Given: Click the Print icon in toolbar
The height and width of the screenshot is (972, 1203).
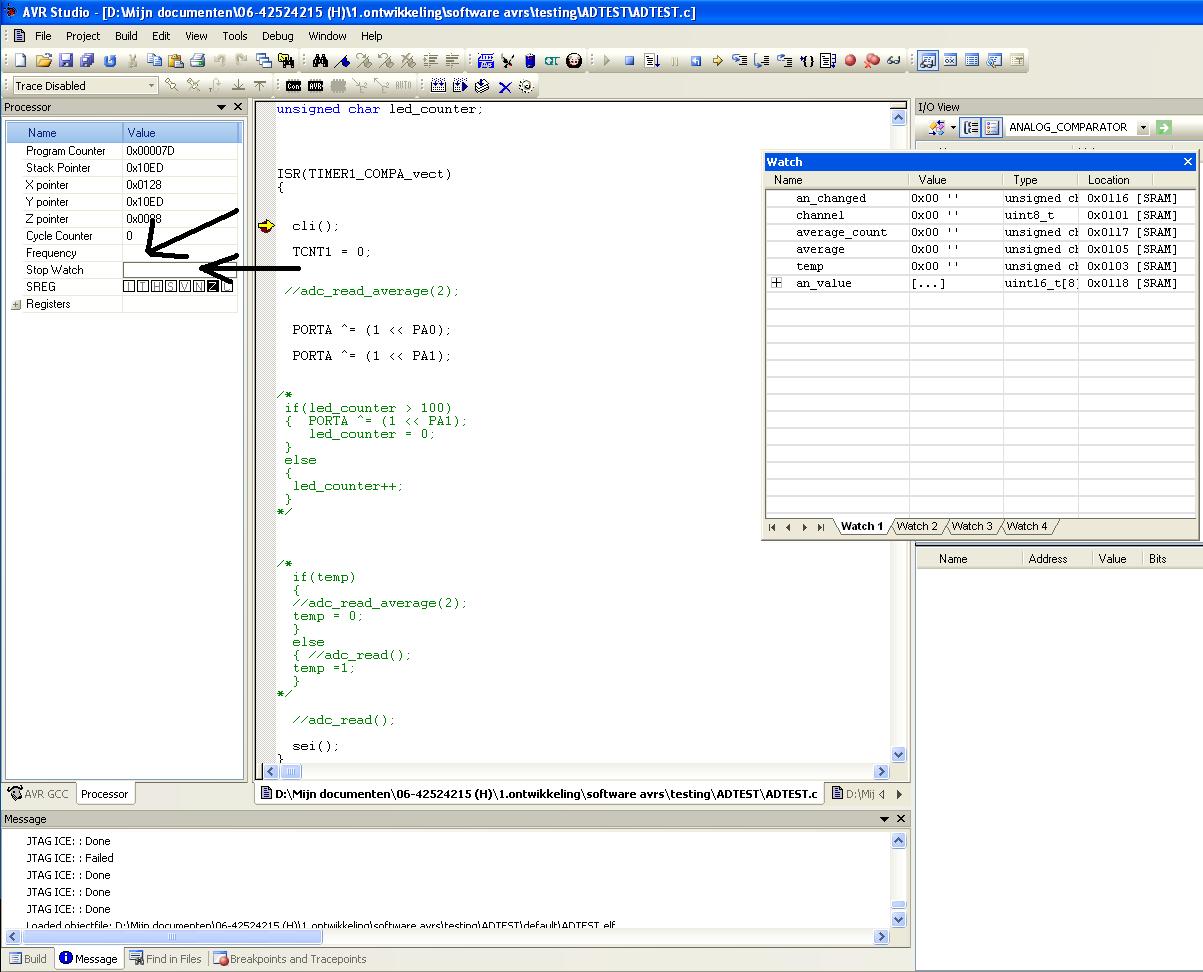Looking at the screenshot, I should click(x=197, y=61).
